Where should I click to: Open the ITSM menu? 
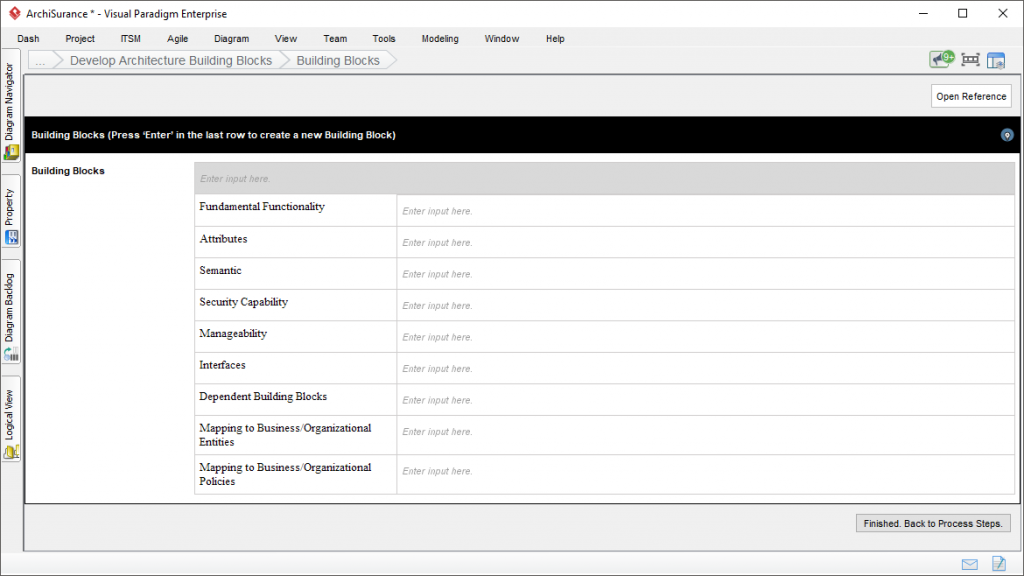131,39
